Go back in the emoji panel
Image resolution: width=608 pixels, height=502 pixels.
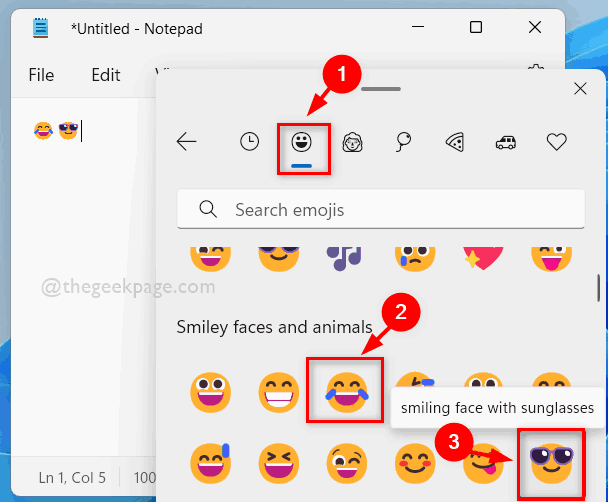click(x=186, y=141)
